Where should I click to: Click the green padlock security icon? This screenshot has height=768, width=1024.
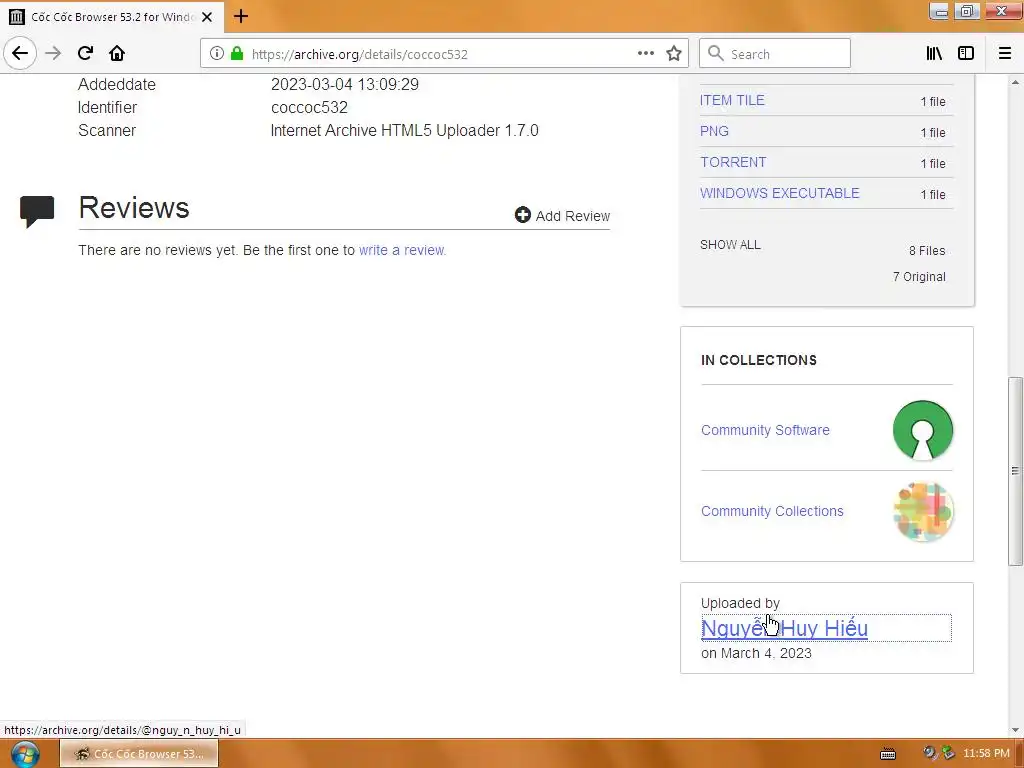pos(237,54)
